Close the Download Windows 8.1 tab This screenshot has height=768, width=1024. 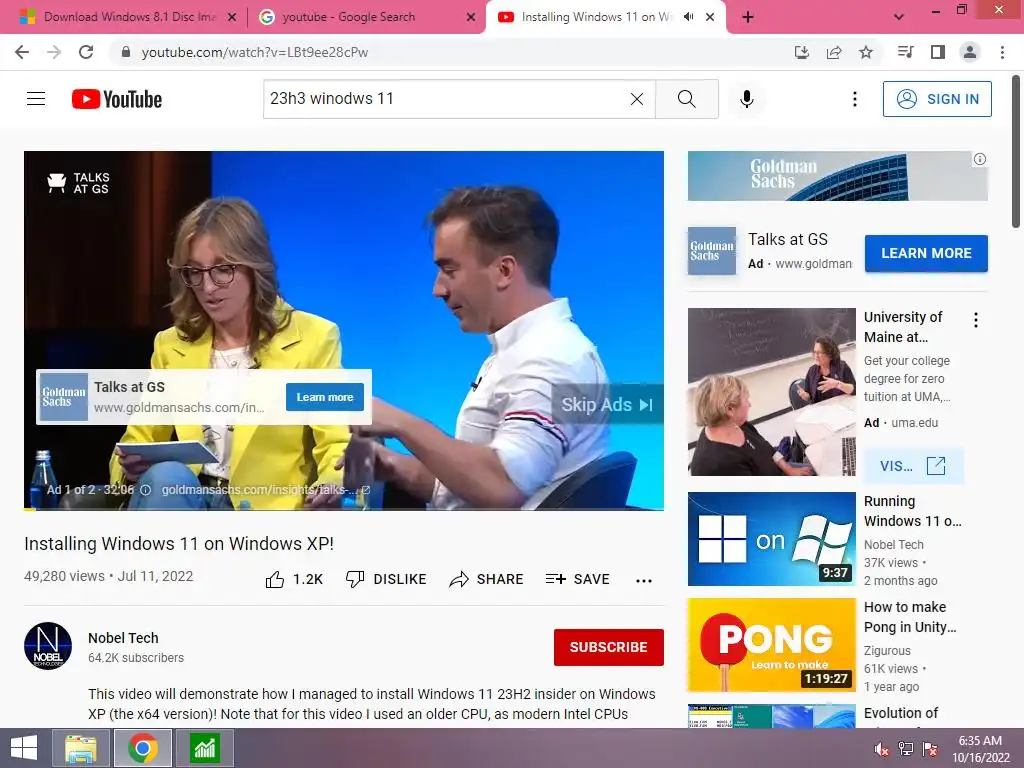pos(231,18)
